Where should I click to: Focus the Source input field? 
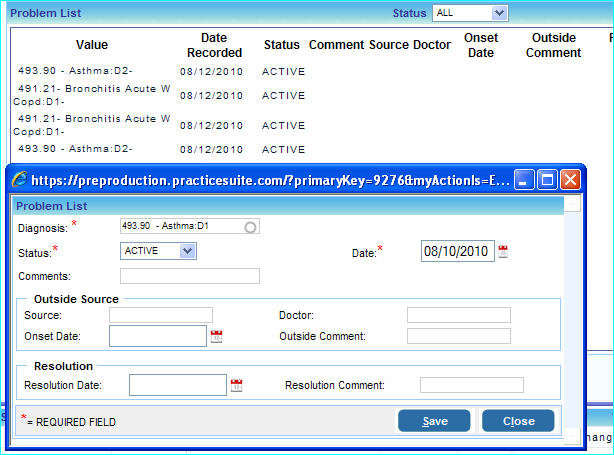click(160, 315)
